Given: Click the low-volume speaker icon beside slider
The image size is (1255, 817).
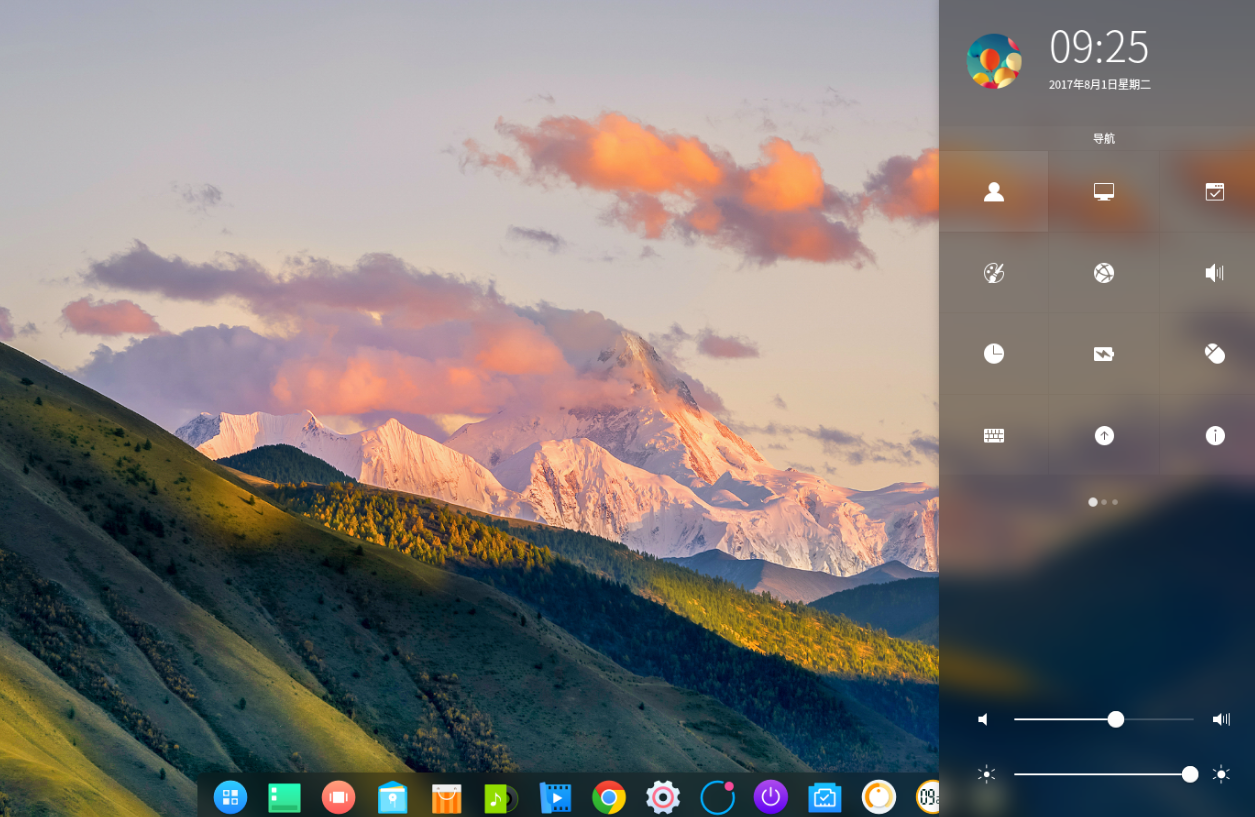Looking at the screenshot, I should click(x=984, y=719).
